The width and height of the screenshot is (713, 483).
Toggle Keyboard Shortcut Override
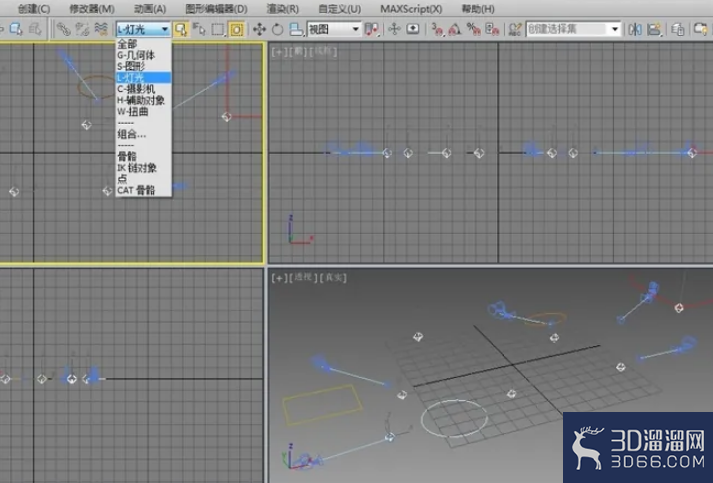point(412,30)
